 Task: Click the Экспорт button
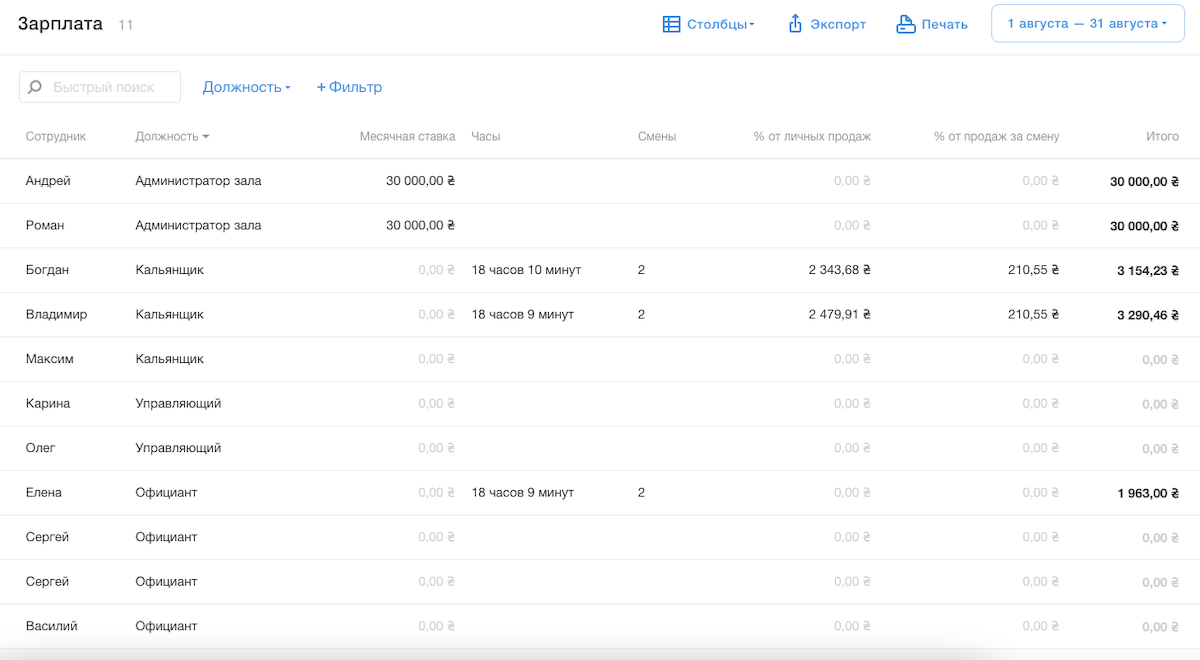click(x=827, y=24)
